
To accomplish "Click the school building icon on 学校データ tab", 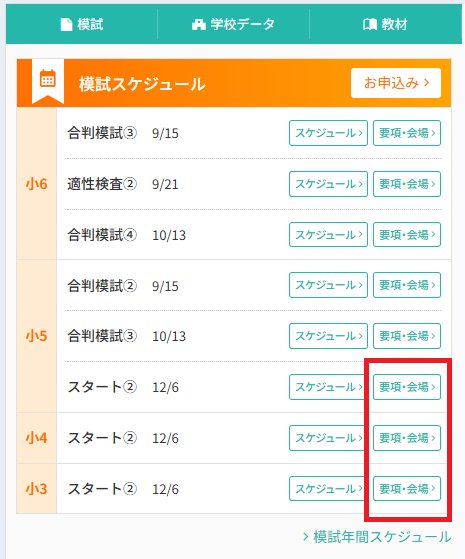I will (199, 25).
